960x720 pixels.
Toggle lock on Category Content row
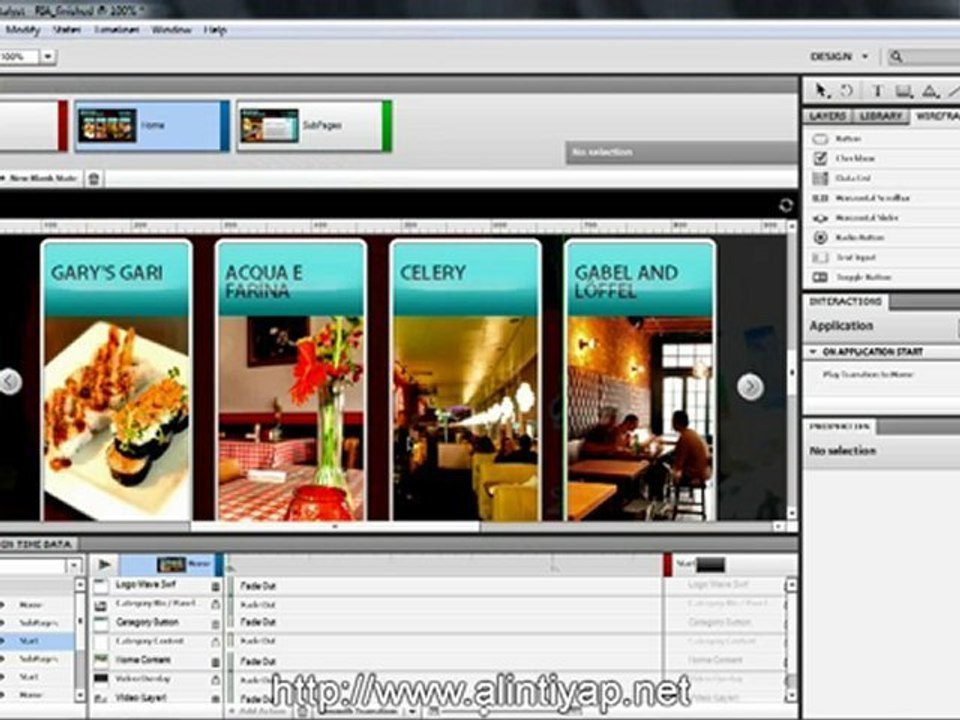[216, 642]
